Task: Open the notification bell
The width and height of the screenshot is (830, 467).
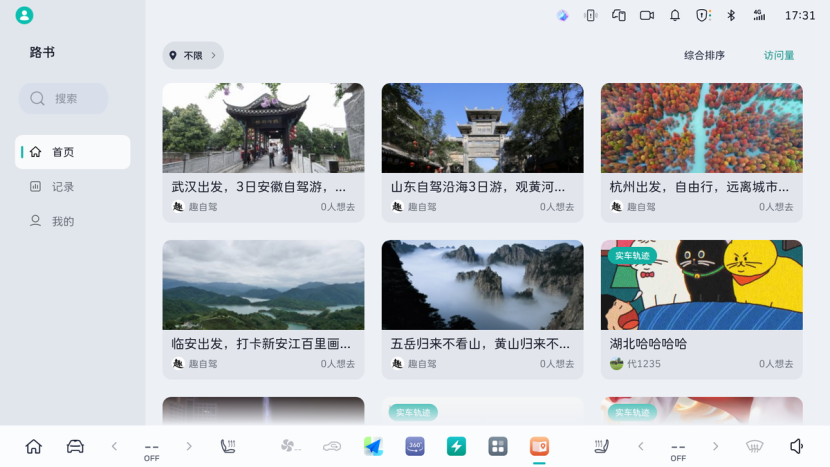Action: coord(675,15)
